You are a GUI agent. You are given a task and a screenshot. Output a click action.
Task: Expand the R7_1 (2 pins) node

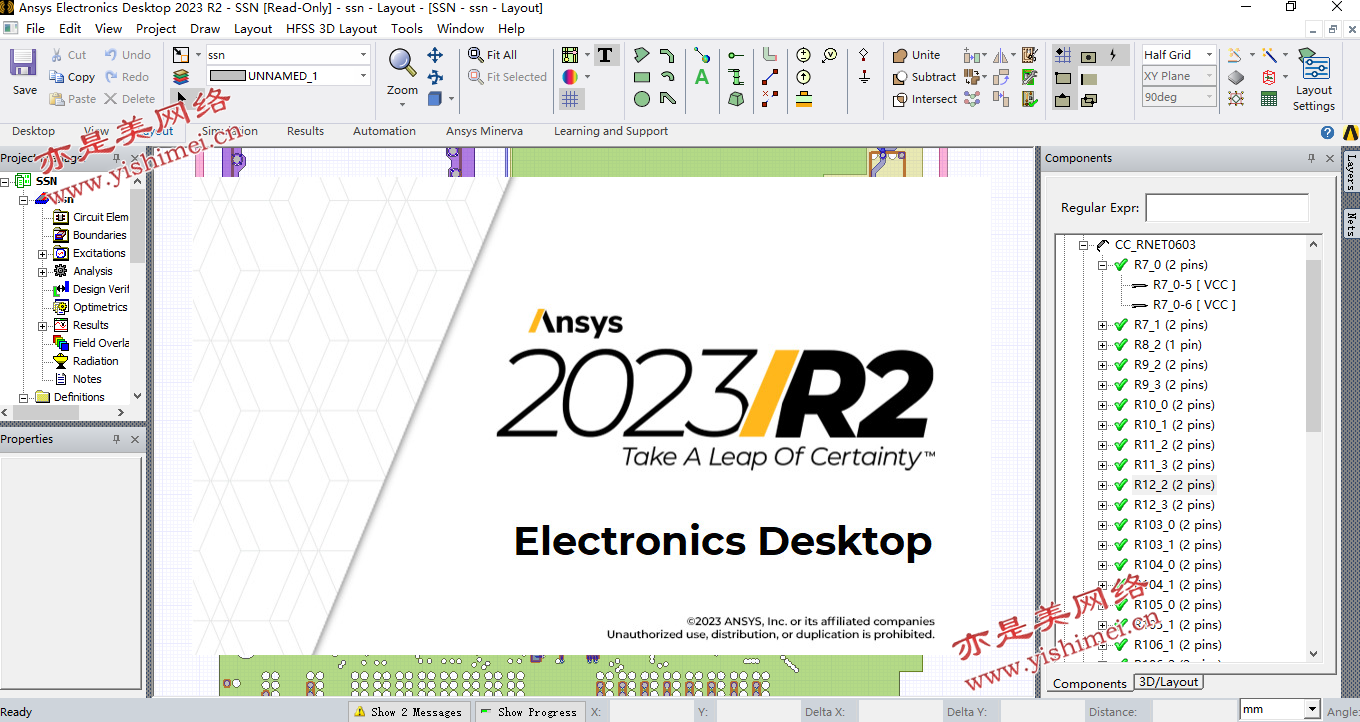pos(1103,325)
